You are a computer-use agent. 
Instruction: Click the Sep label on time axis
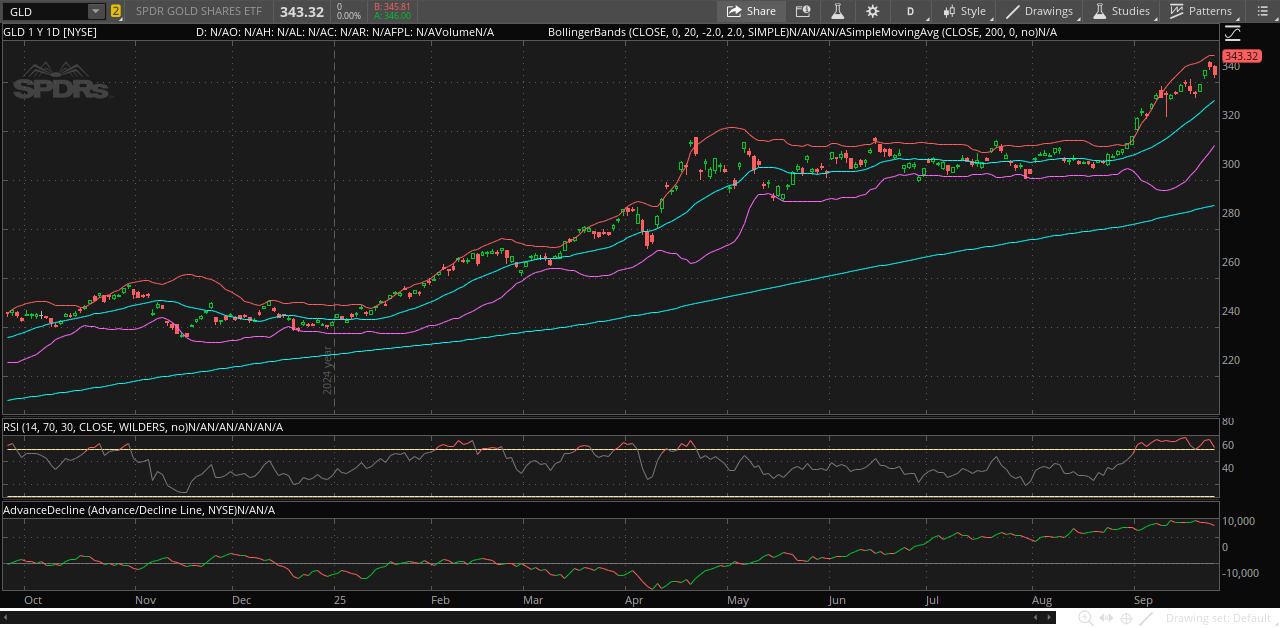(x=1144, y=600)
